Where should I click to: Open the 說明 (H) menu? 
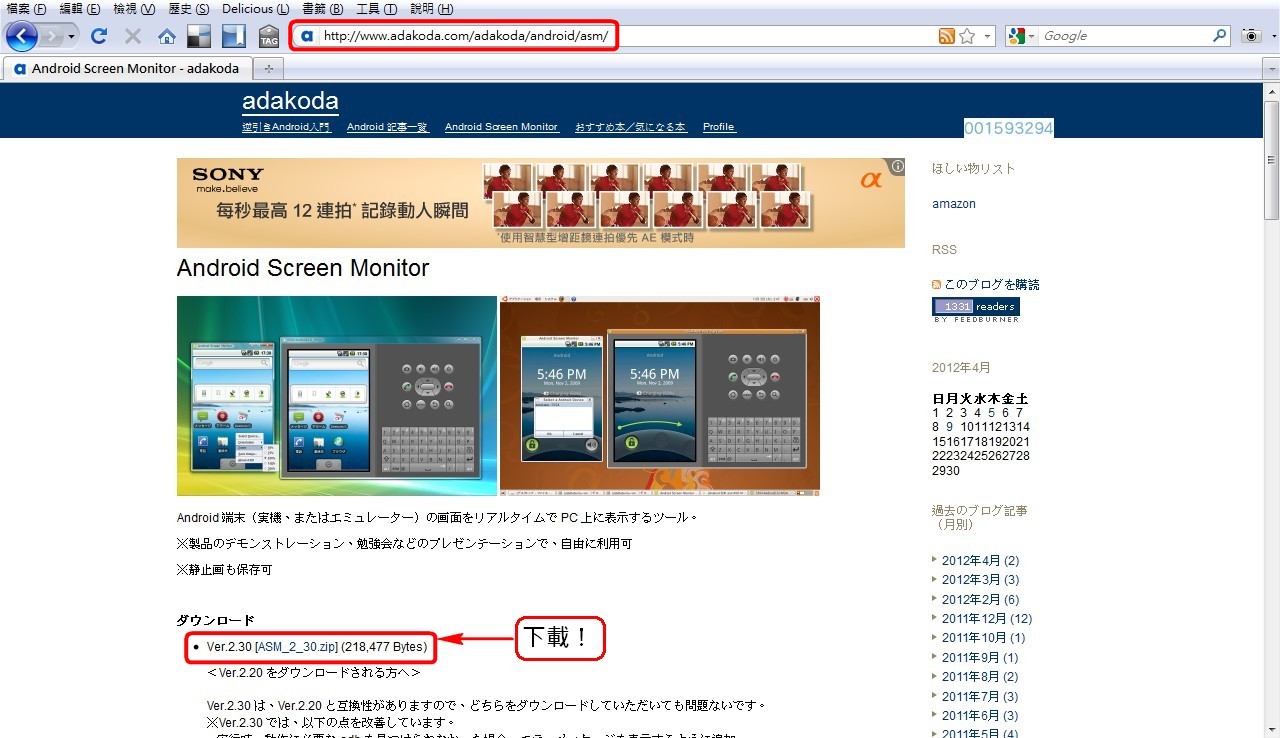click(x=431, y=9)
